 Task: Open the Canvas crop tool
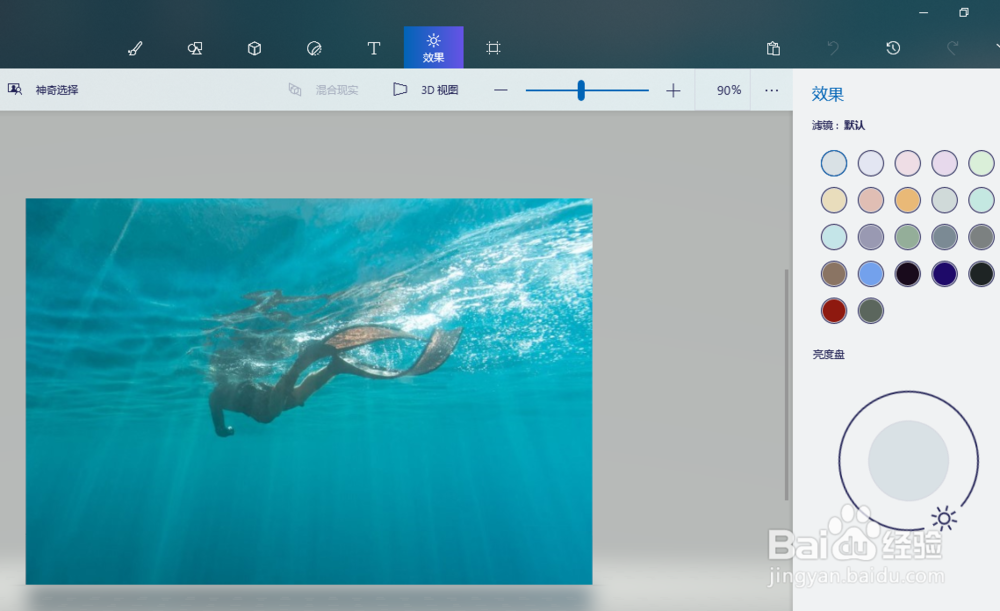[x=493, y=48]
